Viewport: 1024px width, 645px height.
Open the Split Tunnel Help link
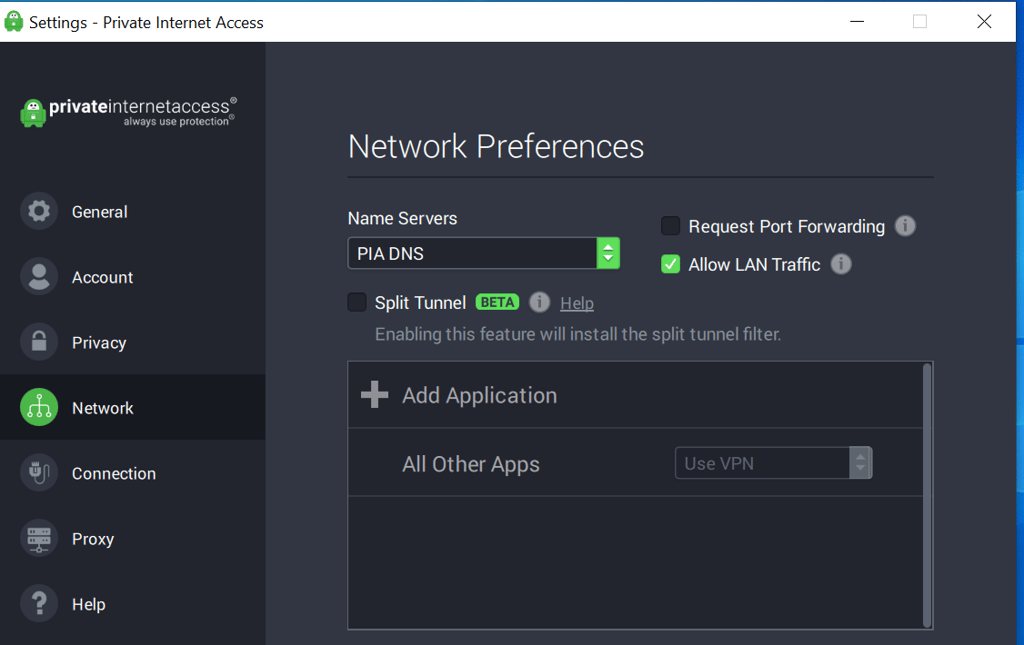(577, 303)
